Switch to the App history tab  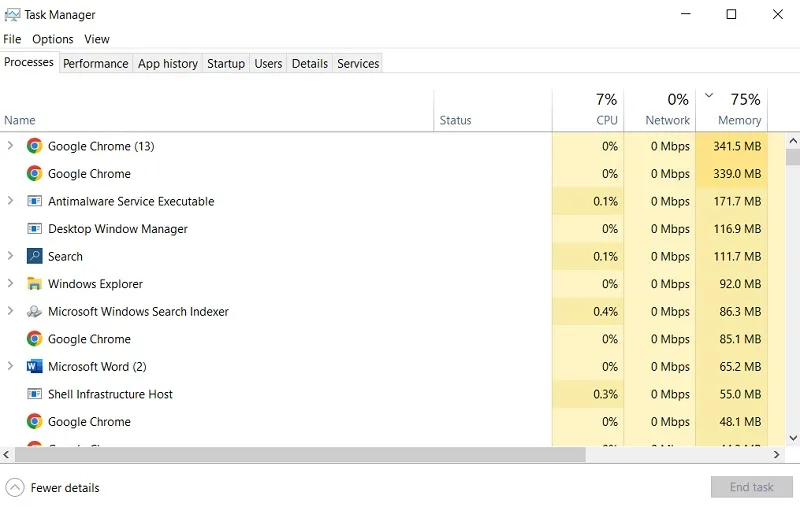(168, 64)
